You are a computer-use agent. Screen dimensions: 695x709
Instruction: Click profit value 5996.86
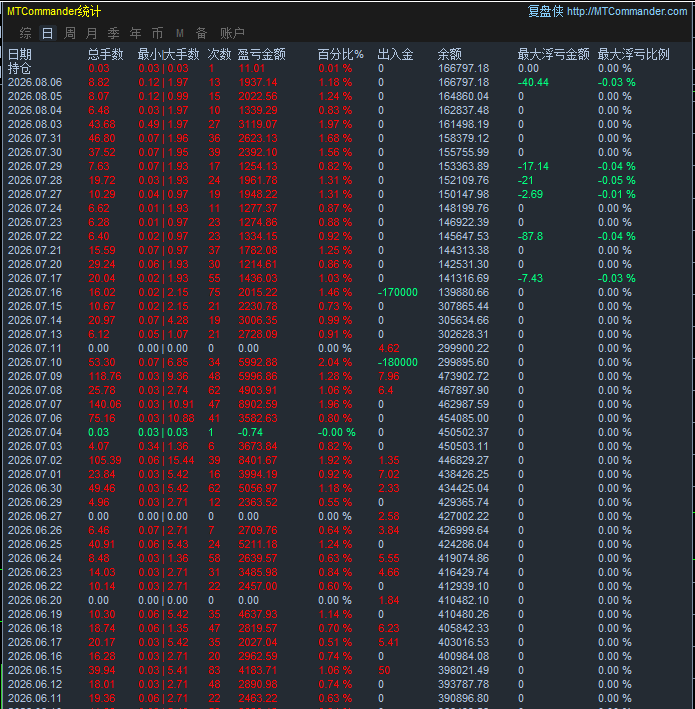(x=258, y=377)
